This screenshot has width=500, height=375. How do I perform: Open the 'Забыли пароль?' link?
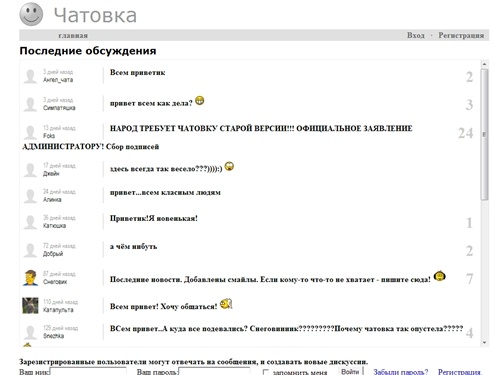(400, 372)
